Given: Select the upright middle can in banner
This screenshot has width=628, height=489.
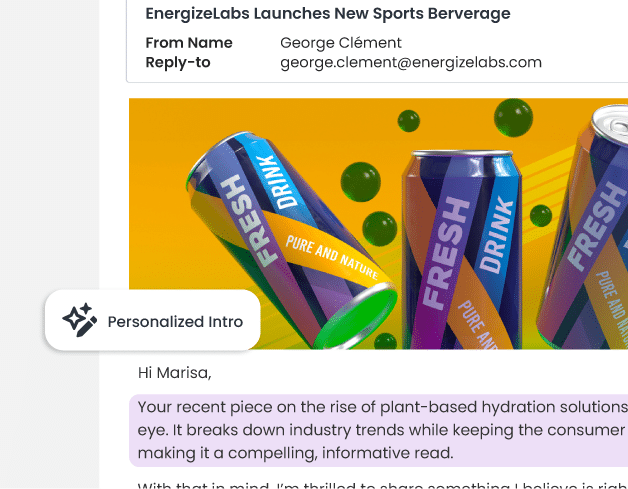Looking at the screenshot, I should 460,250.
